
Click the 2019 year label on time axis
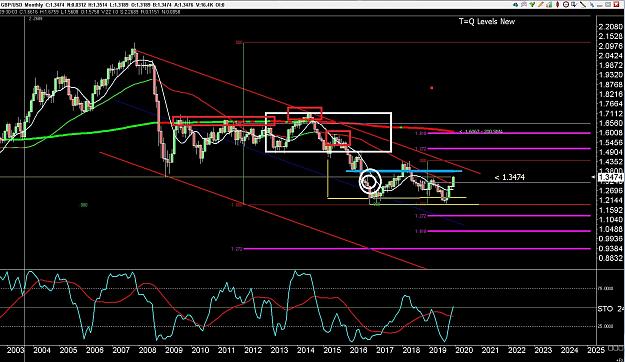pyautogui.click(x=437, y=350)
